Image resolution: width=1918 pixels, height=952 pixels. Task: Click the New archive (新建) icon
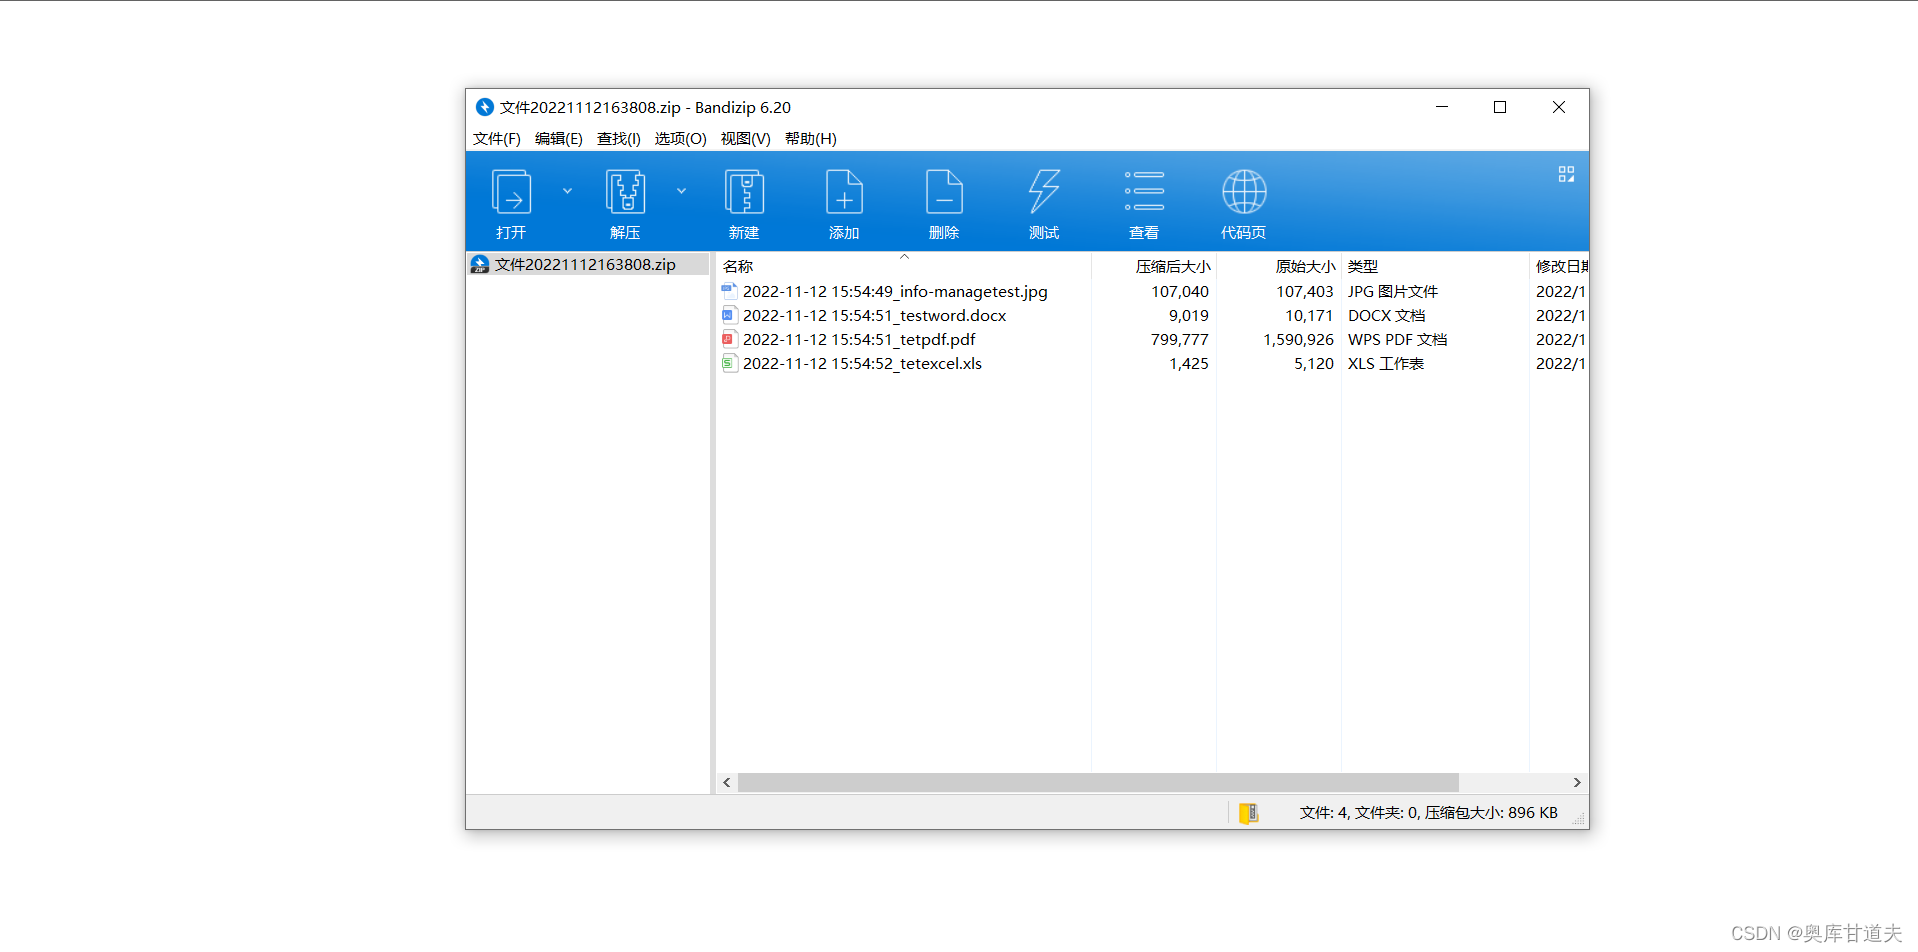pos(744,192)
